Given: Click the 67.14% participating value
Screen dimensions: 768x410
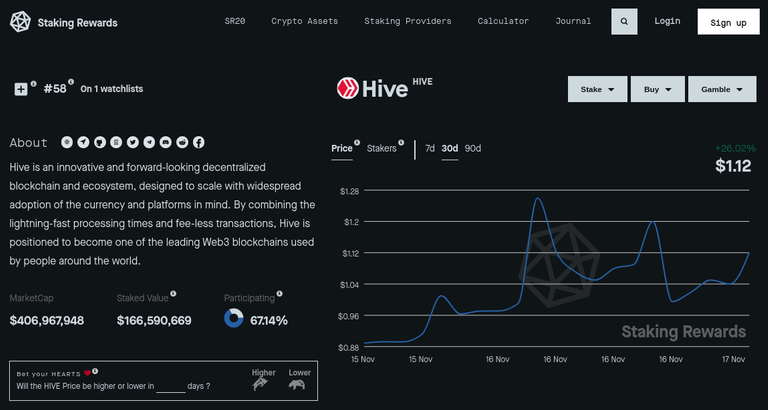Looking at the screenshot, I should (x=269, y=321).
